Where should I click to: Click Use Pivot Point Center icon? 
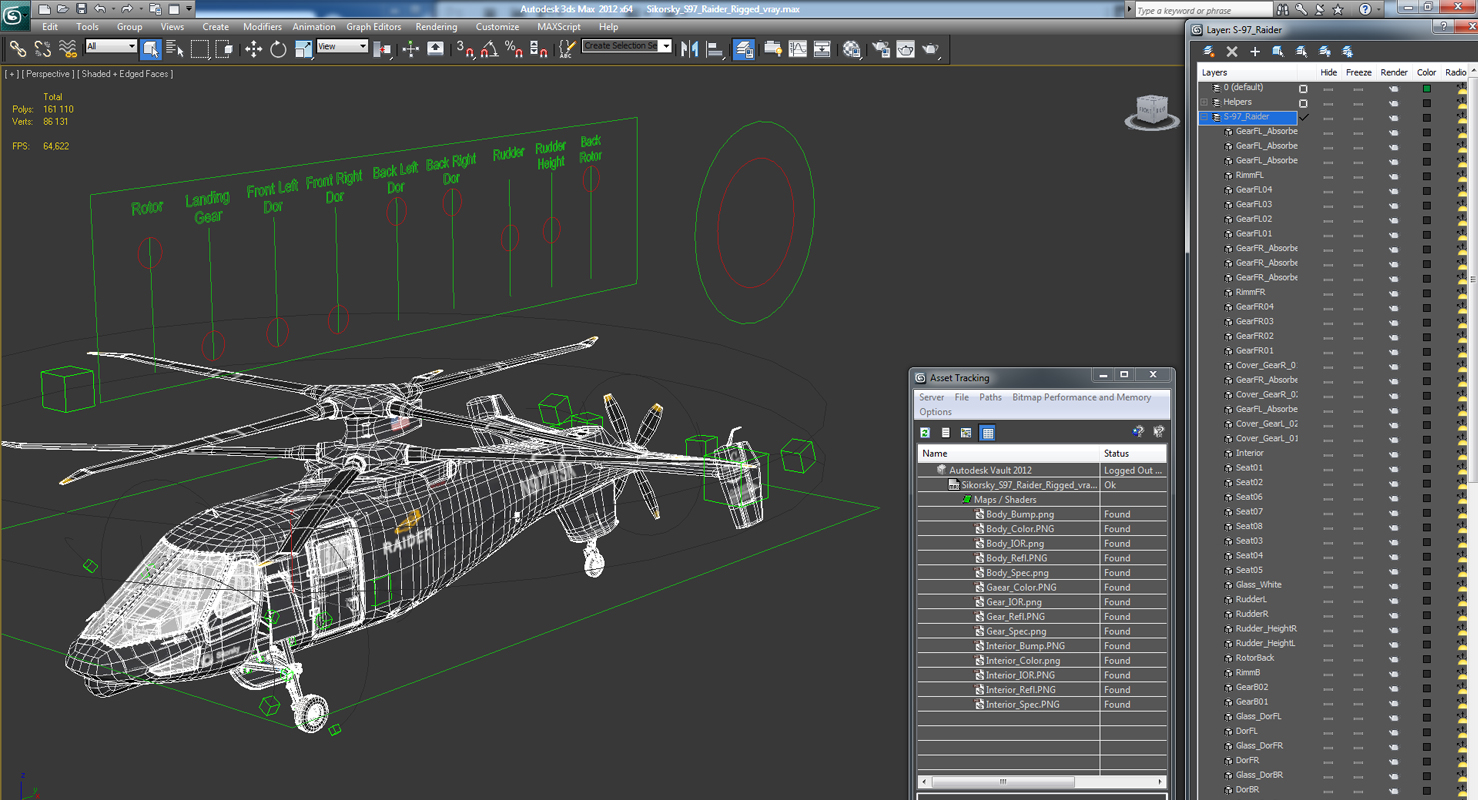[x=382, y=48]
